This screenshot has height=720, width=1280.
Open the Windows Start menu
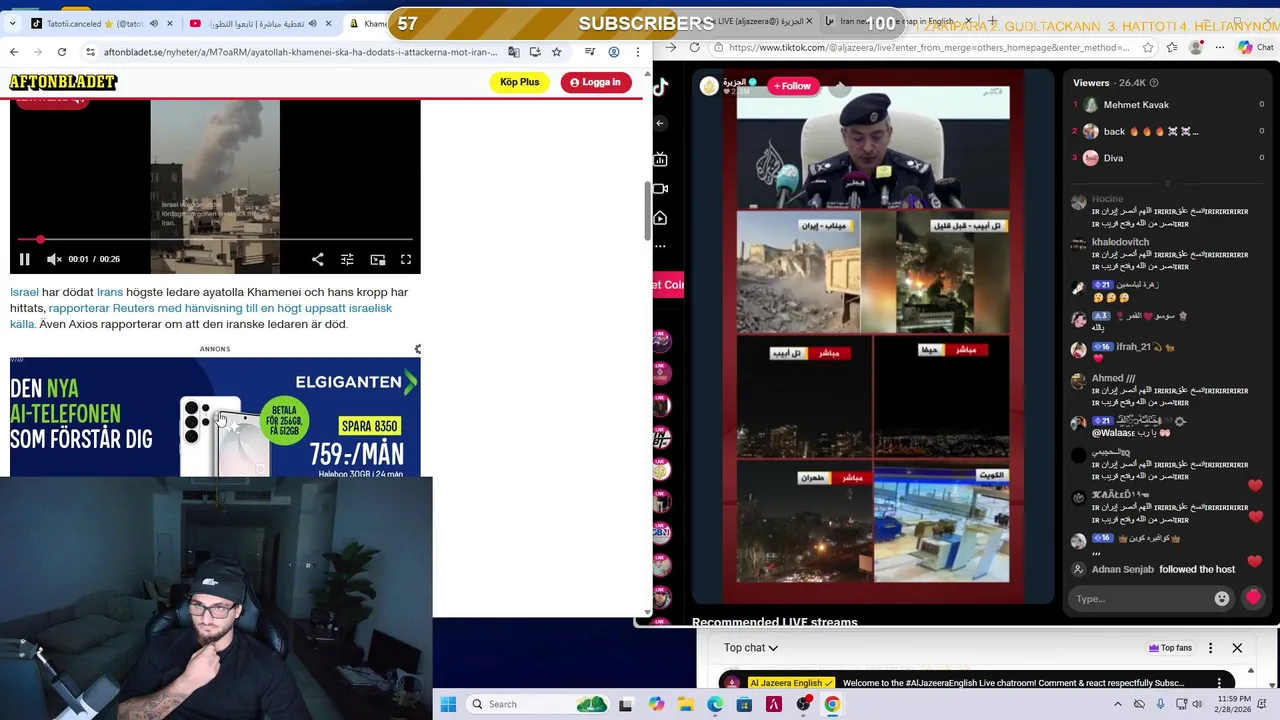448,704
